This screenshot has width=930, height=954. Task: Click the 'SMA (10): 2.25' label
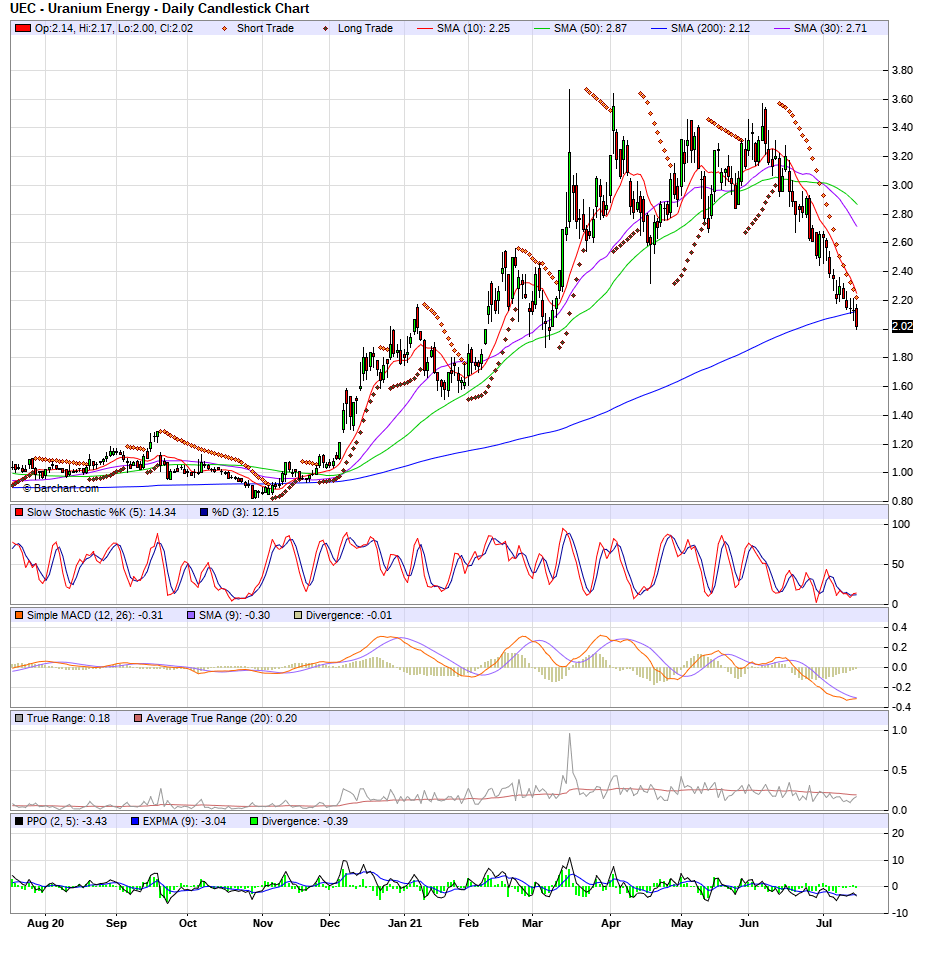coord(473,29)
